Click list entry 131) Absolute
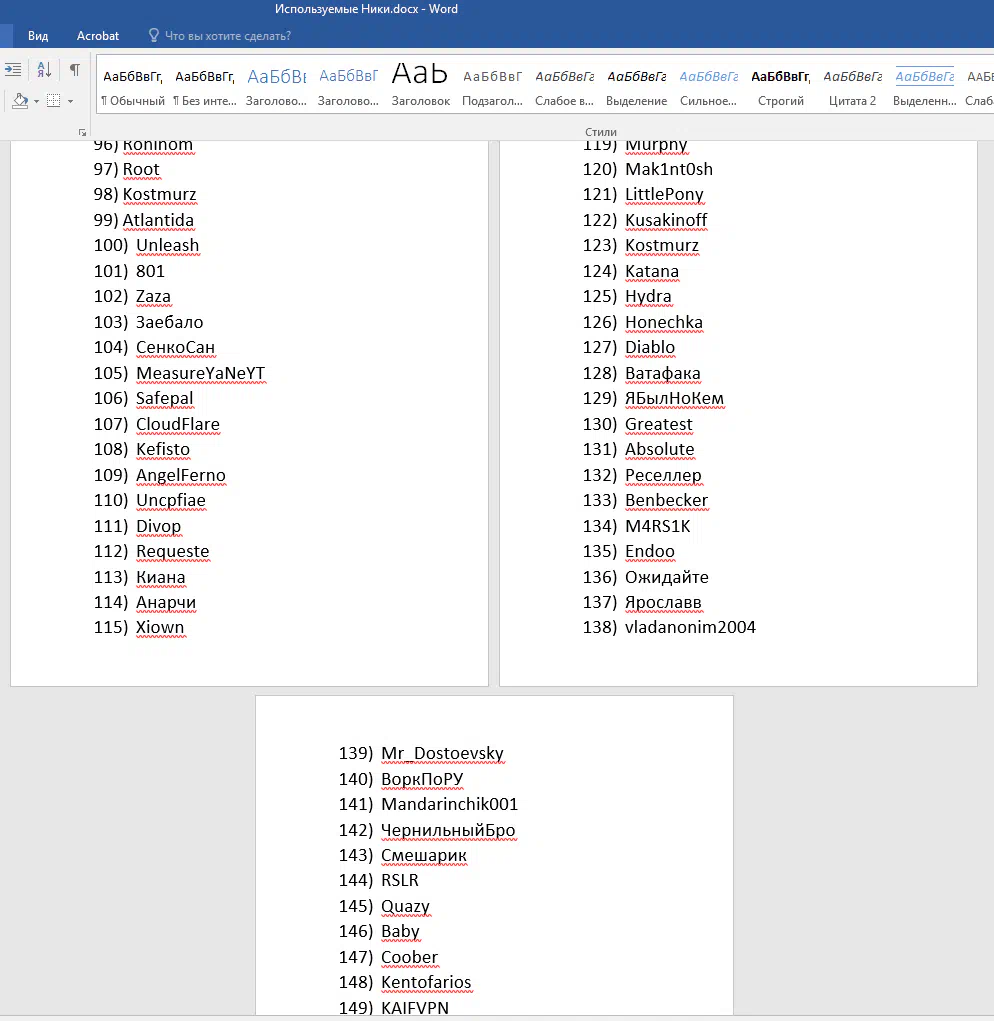The image size is (994, 1021). 639,449
